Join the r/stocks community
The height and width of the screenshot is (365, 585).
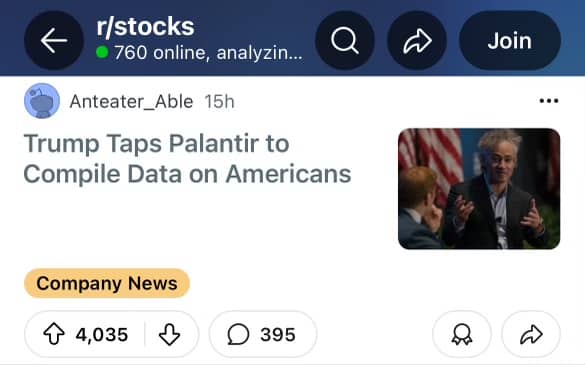tap(510, 40)
